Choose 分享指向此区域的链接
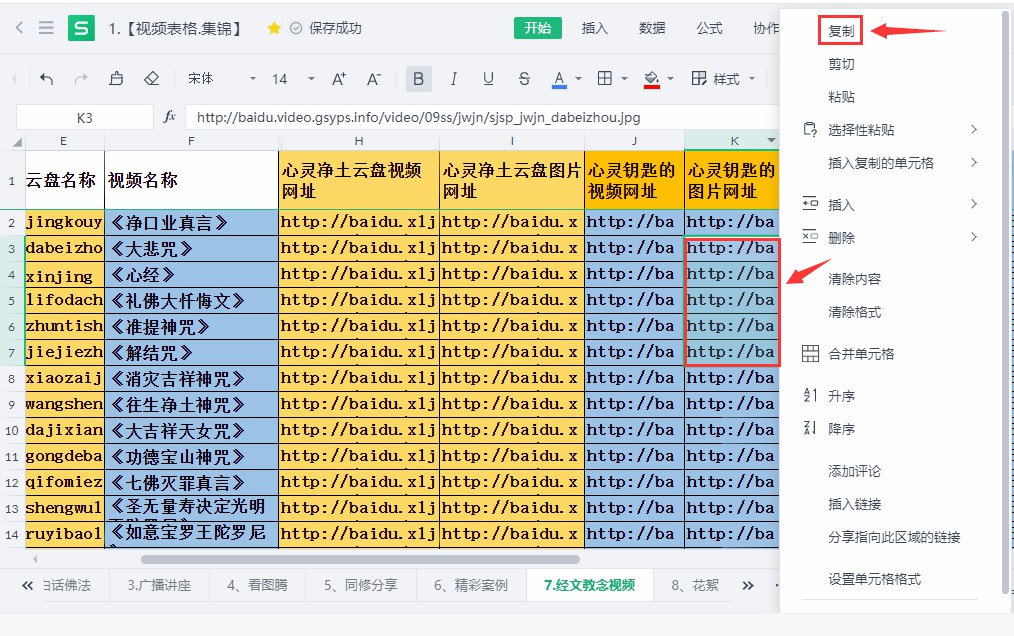The image size is (1014, 636). point(894,537)
